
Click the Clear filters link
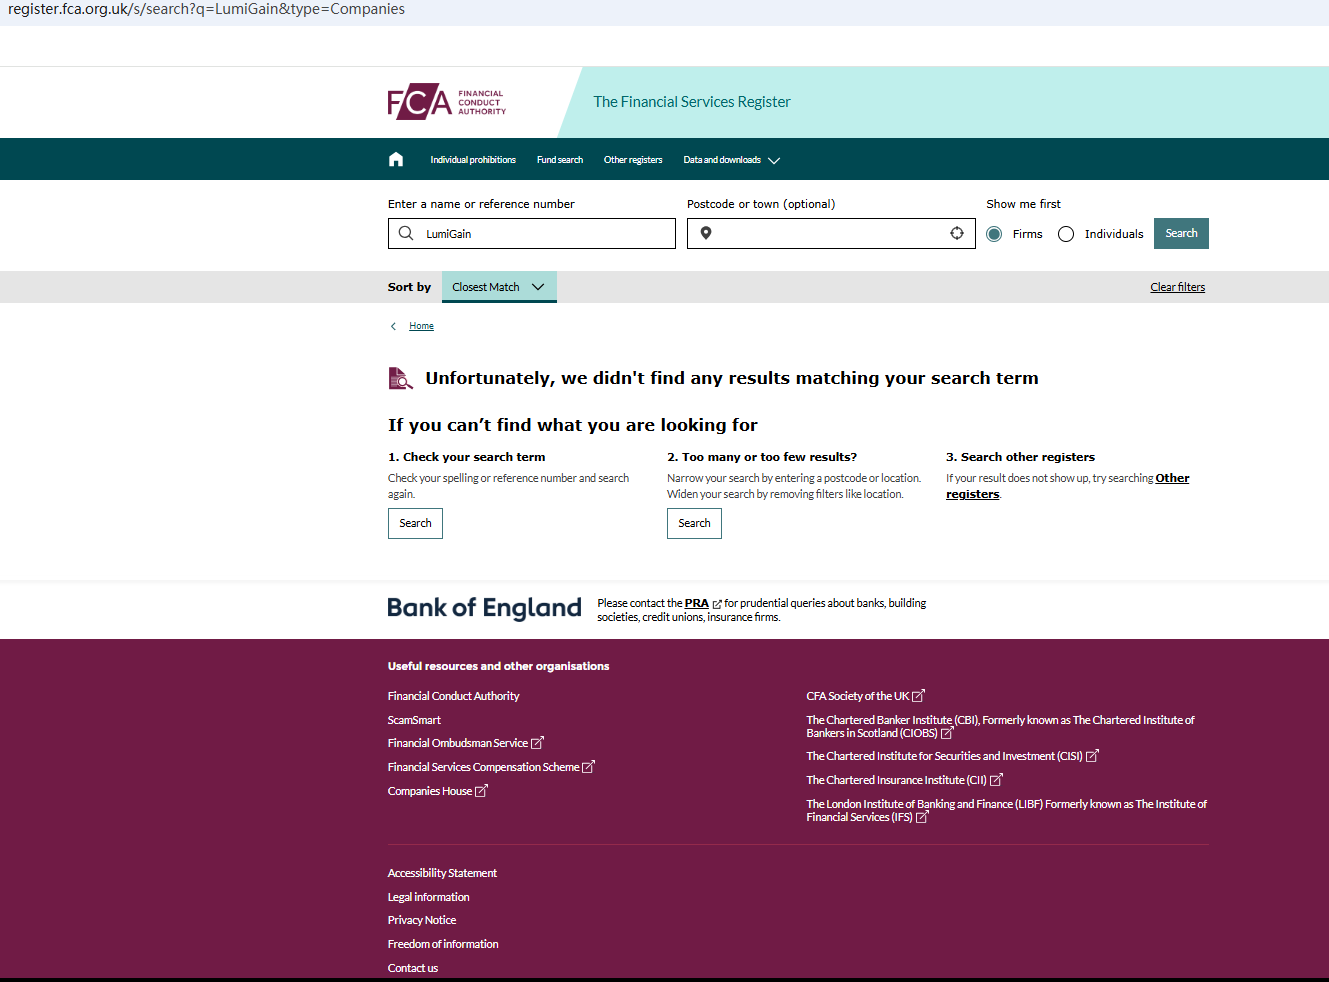pos(1178,287)
